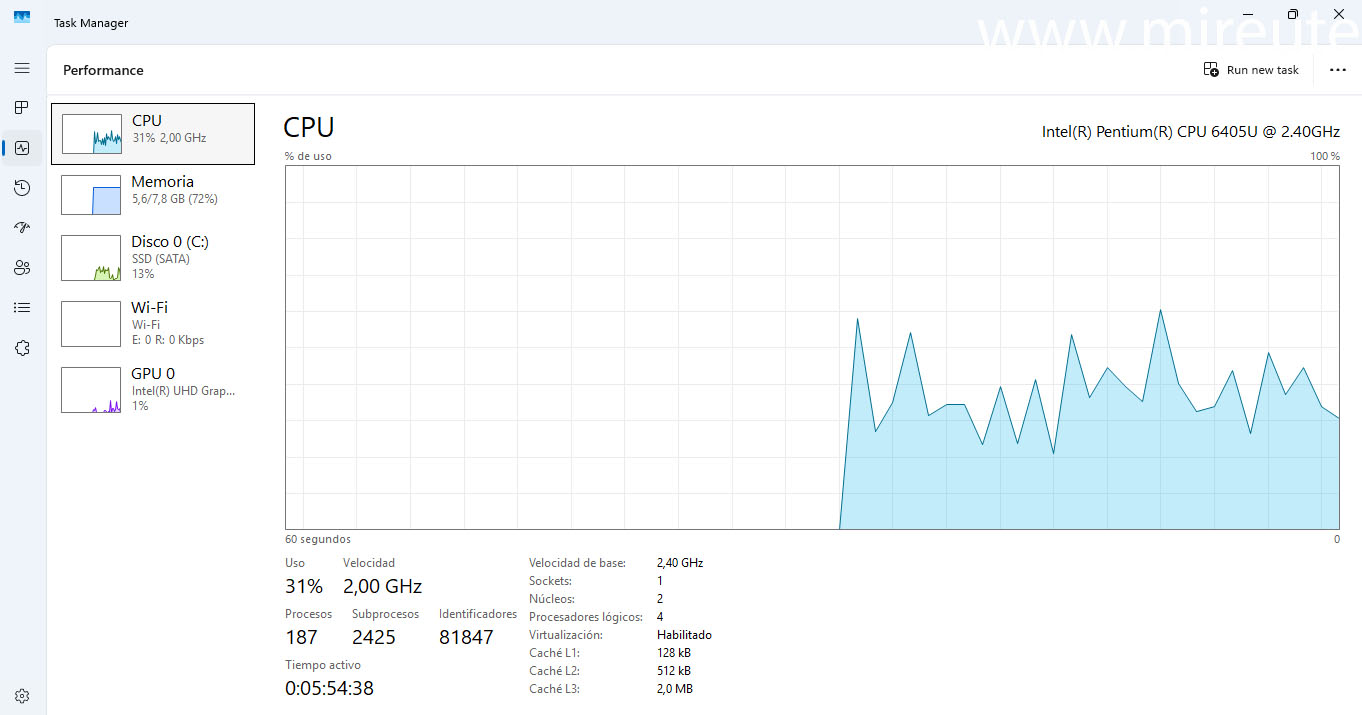The height and width of the screenshot is (715, 1362).
Task: Click the 100 % axis label
Action: (1325, 156)
